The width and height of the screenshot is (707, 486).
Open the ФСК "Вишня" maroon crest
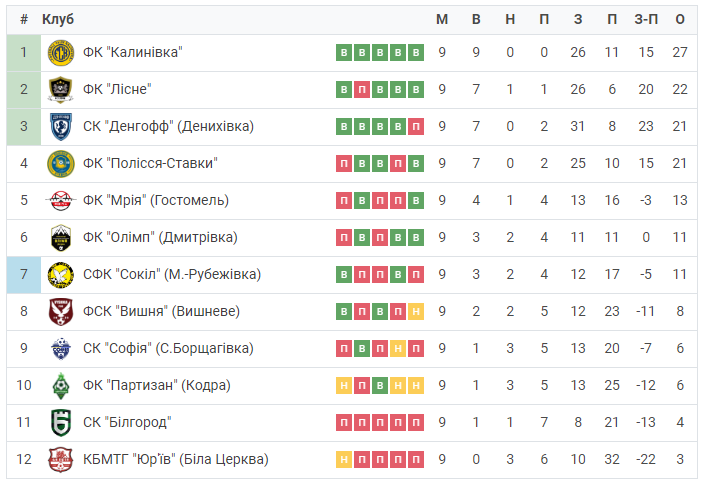click(61, 312)
